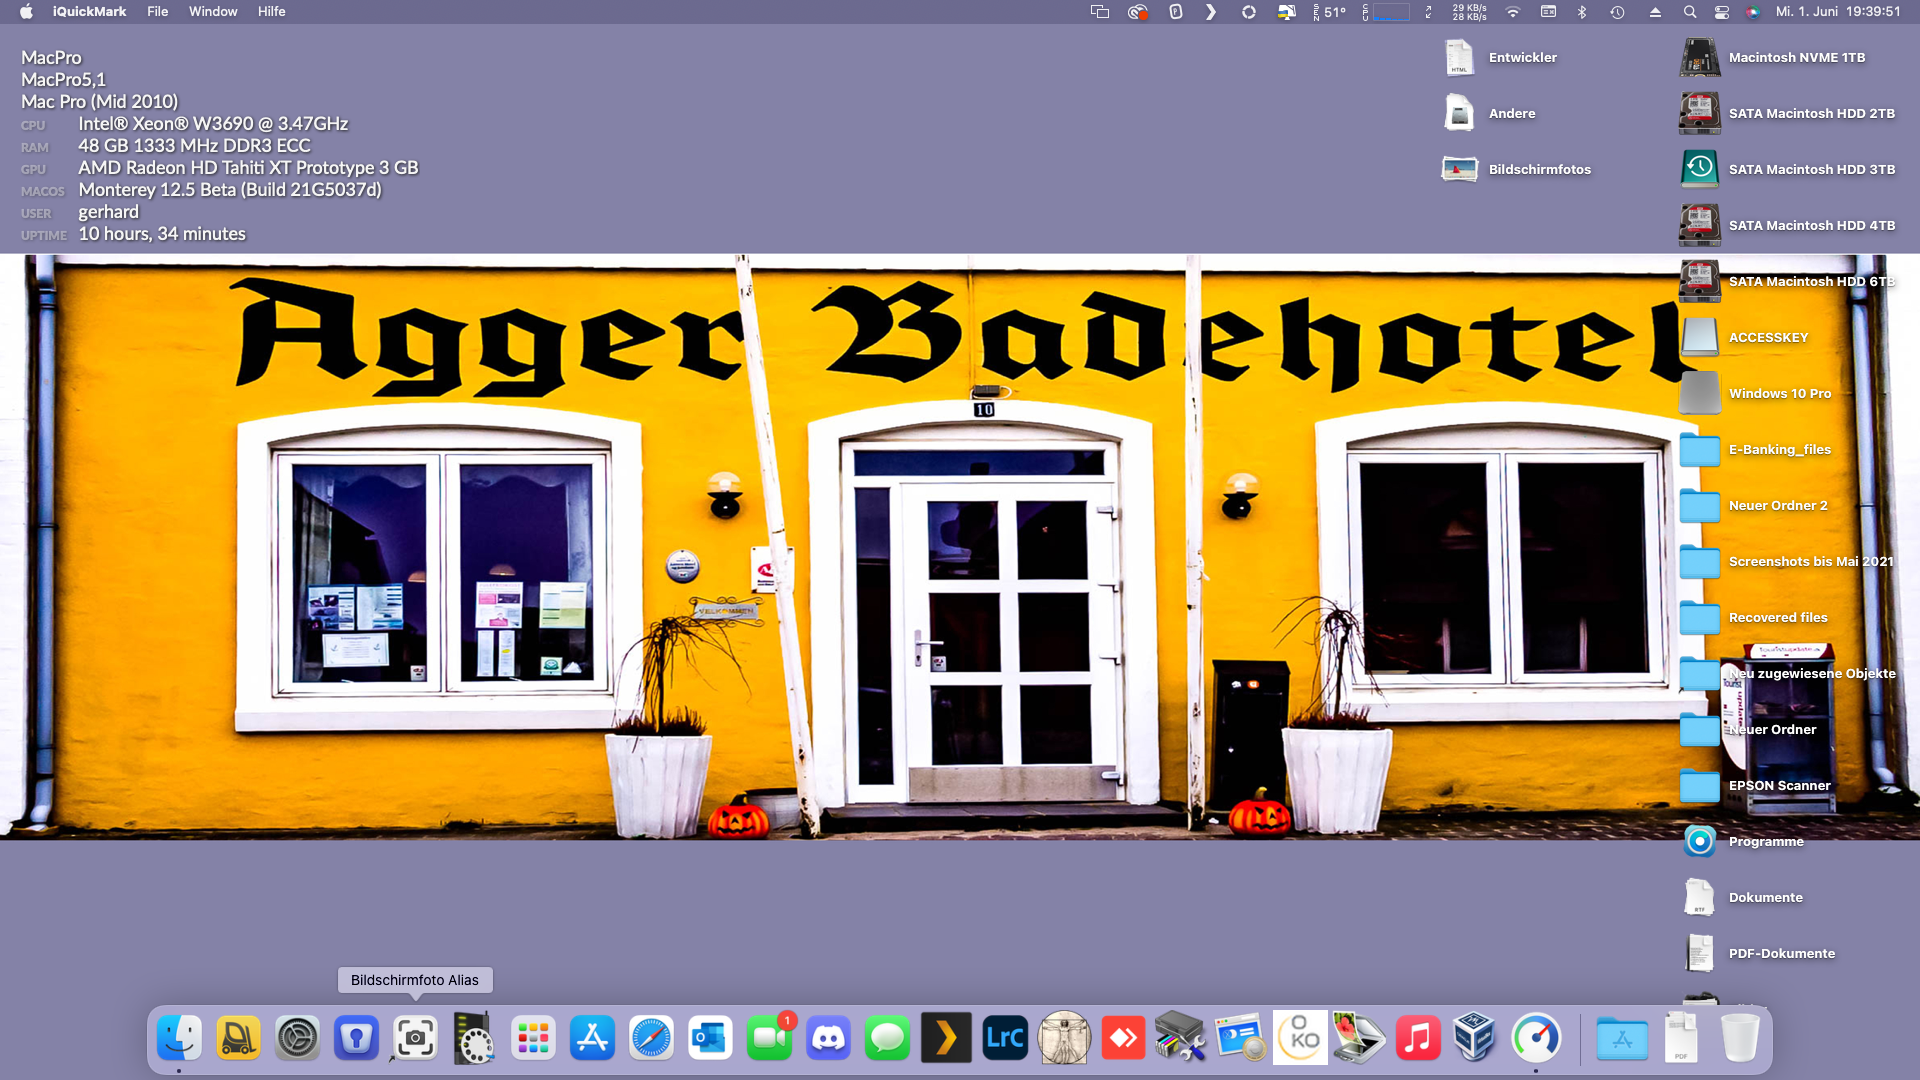Open Discord from the dock
Screen dimensions: 1920x1080
coord(828,1038)
